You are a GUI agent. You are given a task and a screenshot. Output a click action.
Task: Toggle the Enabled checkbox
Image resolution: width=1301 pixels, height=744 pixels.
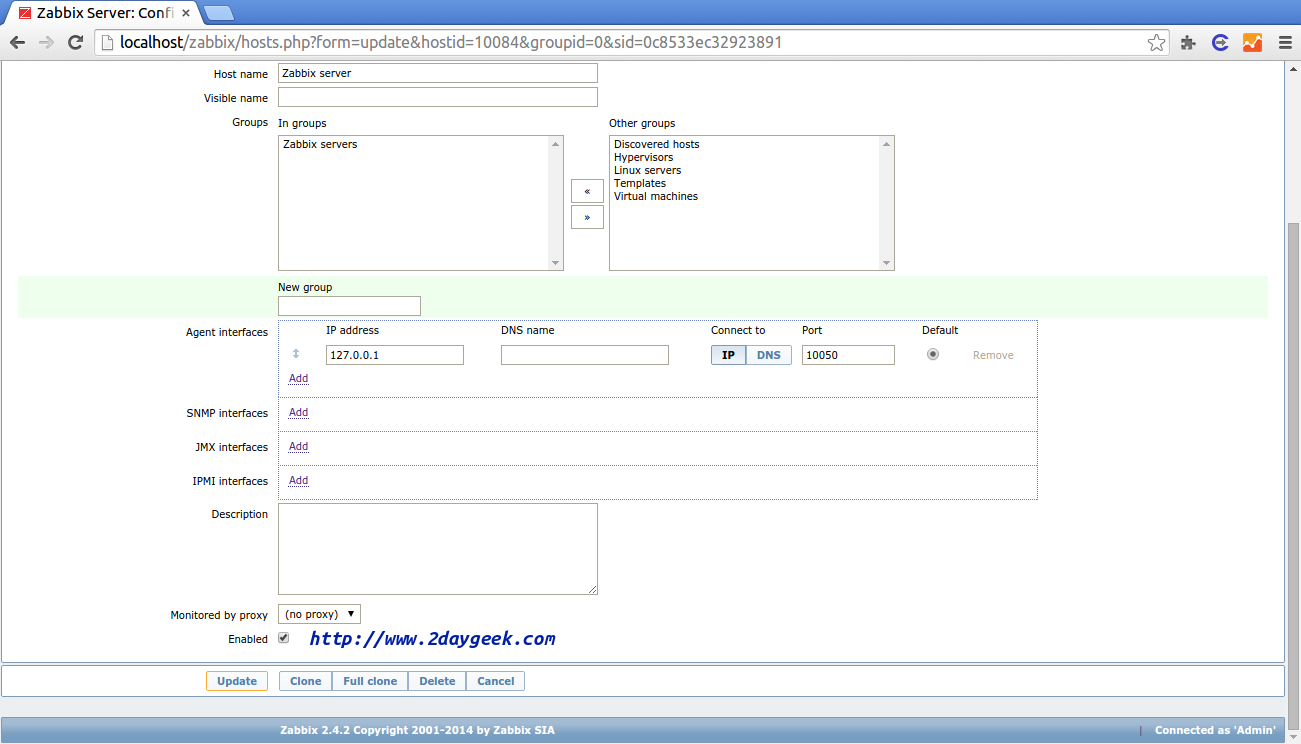(284, 638)
